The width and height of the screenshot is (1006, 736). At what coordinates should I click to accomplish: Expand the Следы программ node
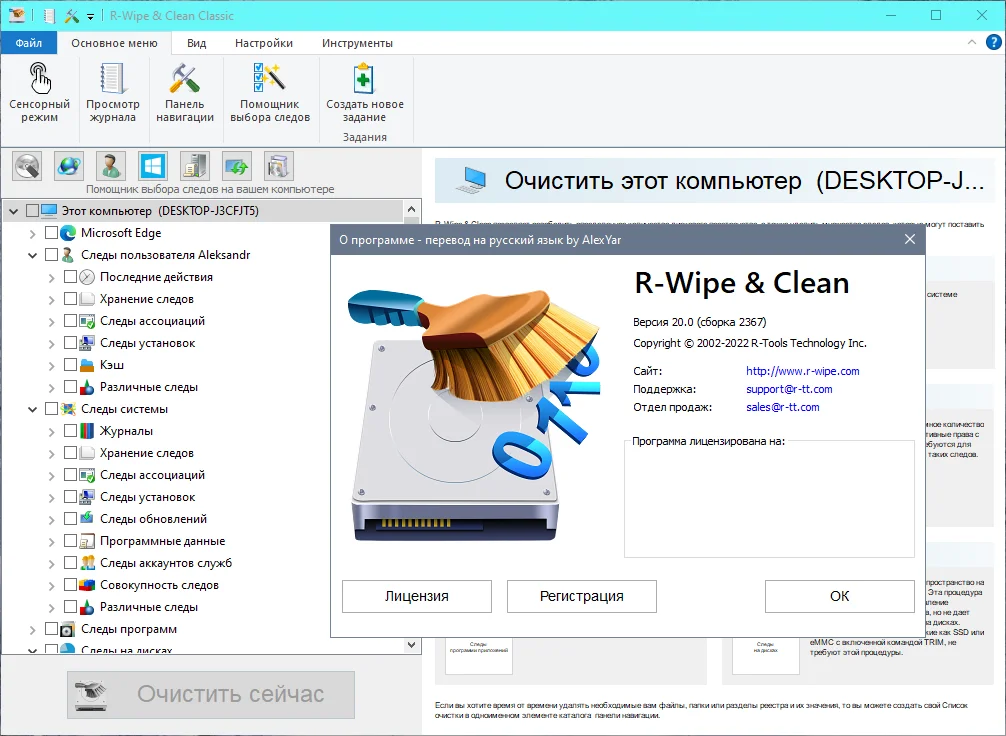(x=33, y=630)
